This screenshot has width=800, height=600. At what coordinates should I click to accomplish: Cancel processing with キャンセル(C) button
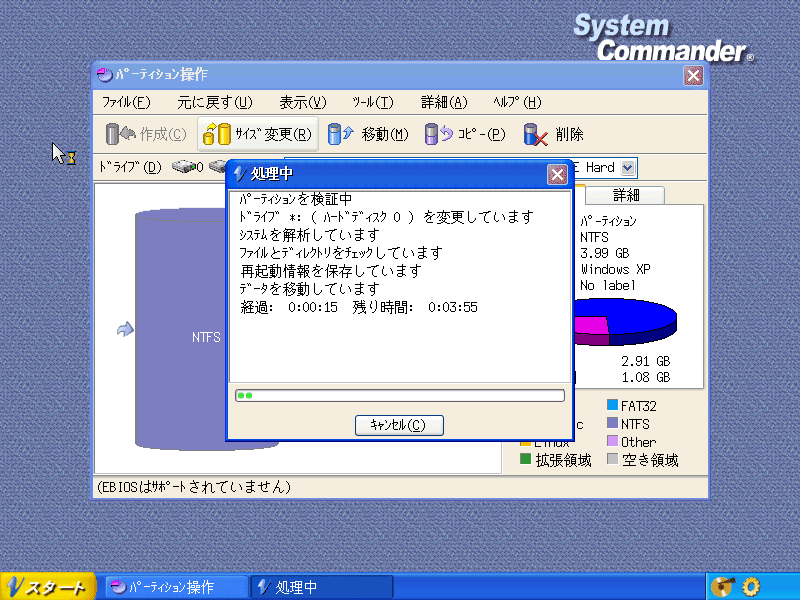pos(399,425)
